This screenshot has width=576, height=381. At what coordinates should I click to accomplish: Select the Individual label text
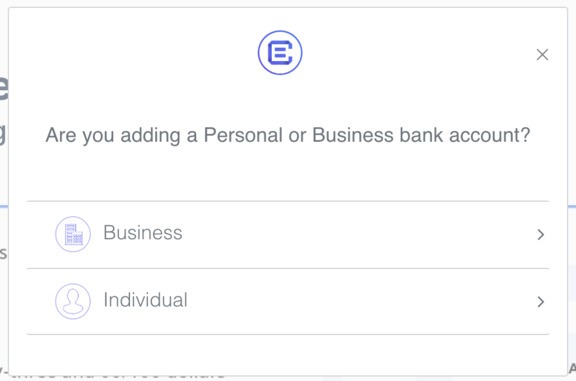point(145,300)
